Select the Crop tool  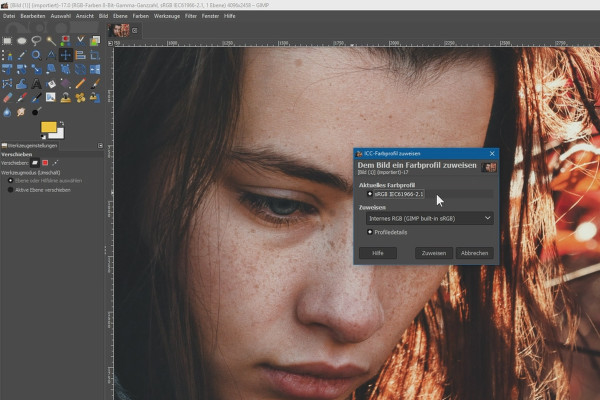point(95,55)
